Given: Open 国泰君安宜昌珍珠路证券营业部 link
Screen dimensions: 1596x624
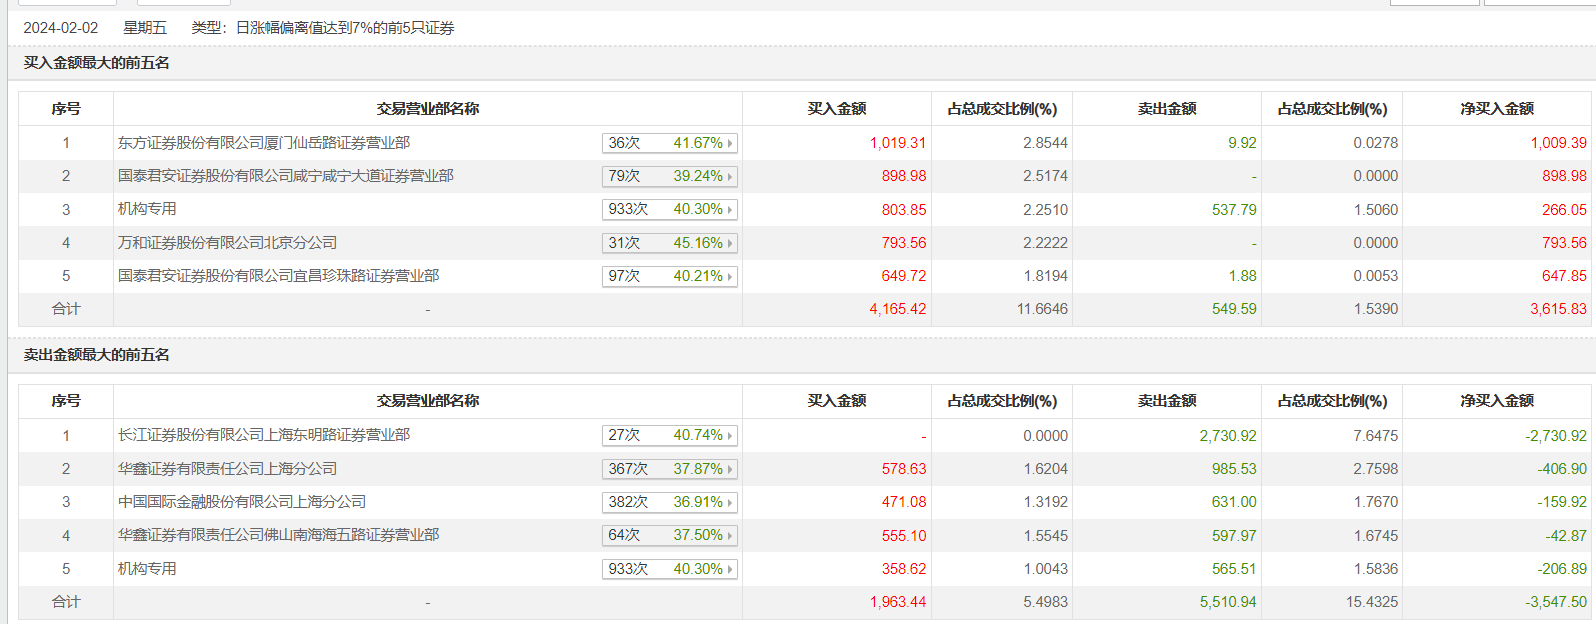Looking at the screenshot, I should 278,276.
